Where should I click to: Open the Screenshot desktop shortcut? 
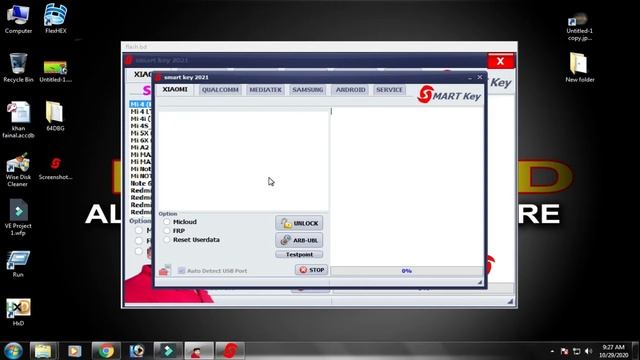click(56, 168)
